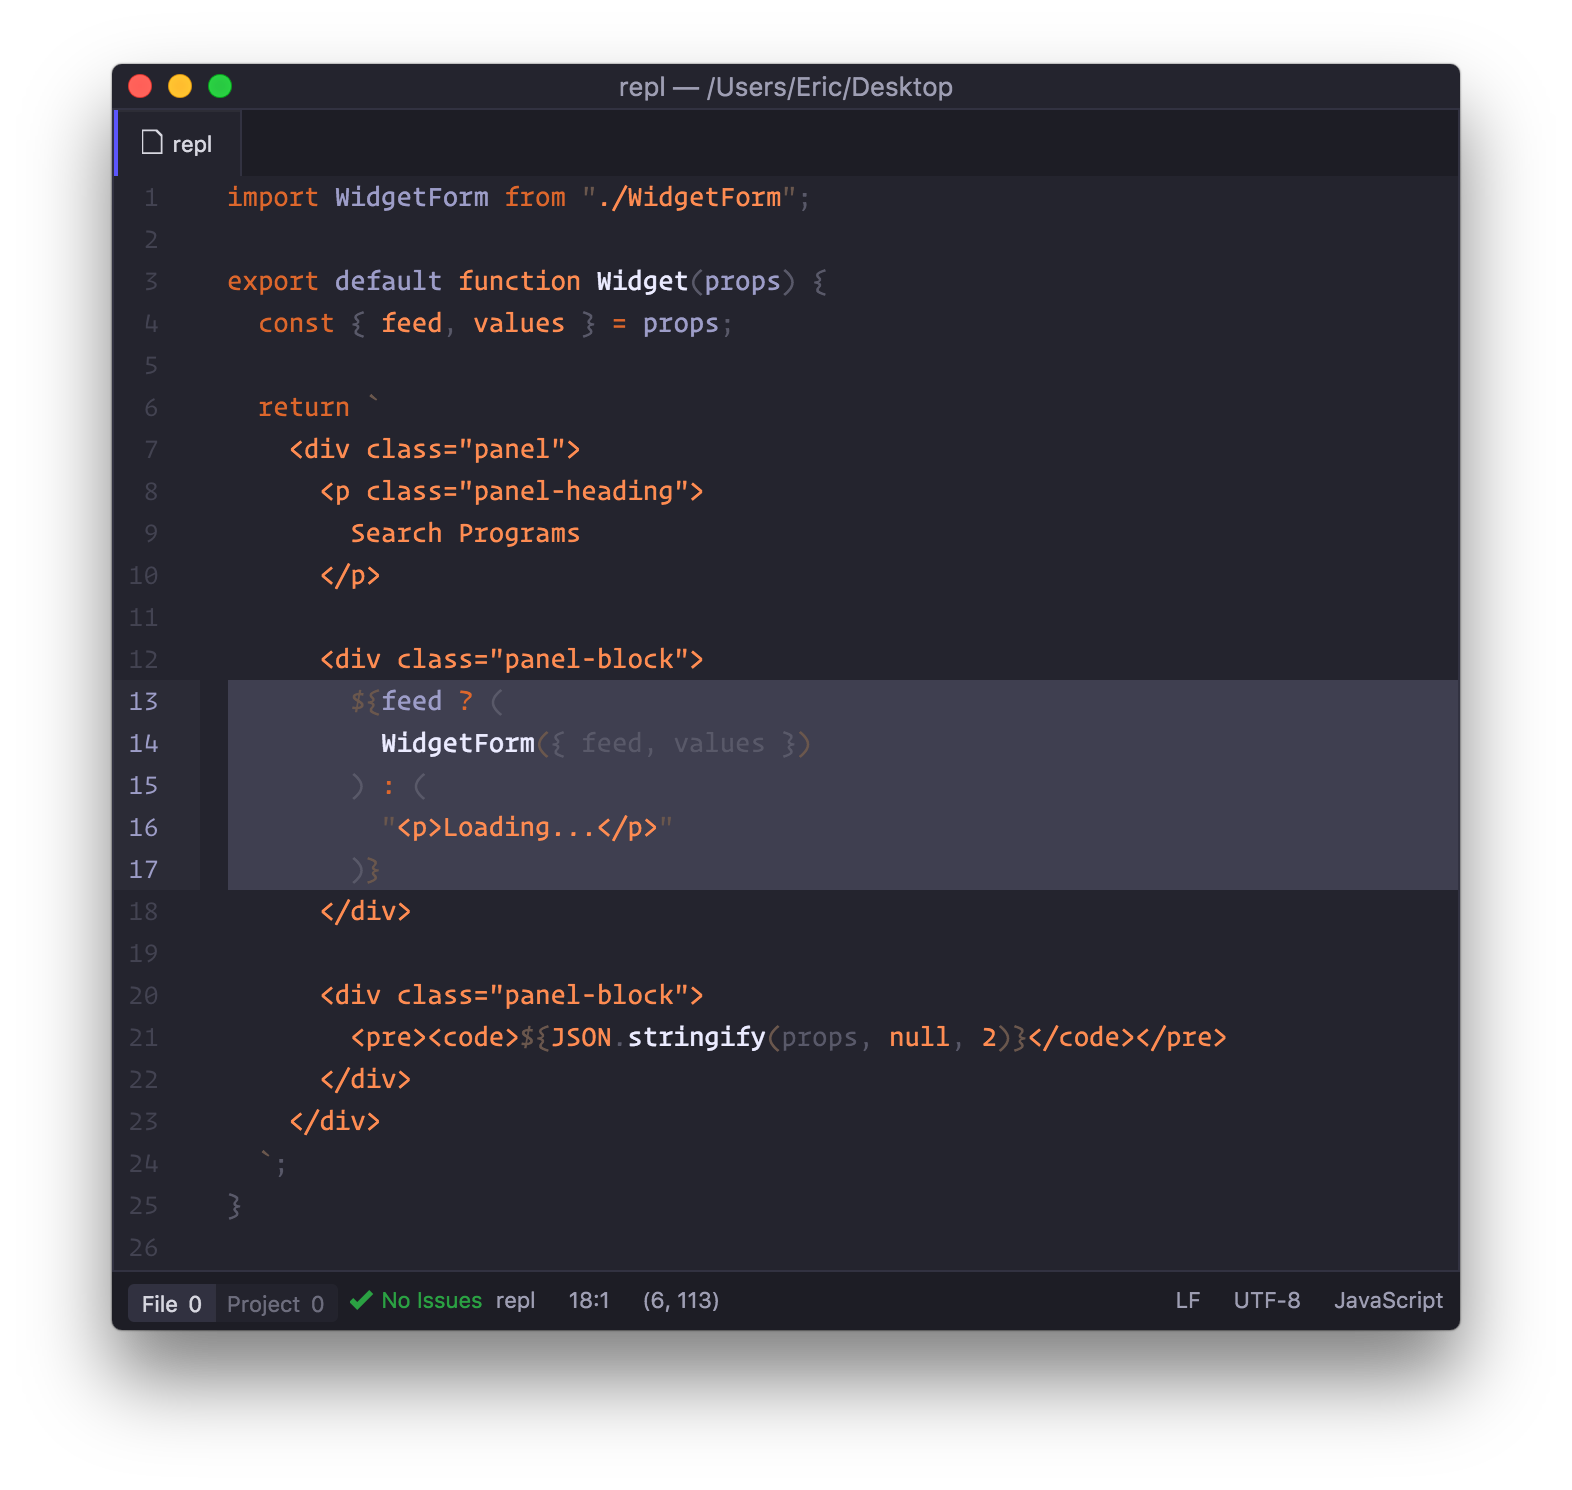Viewport: 1572px width, 1490px height.
Task: Click the const keyword on line 4
Action: [x=296, y=324]
